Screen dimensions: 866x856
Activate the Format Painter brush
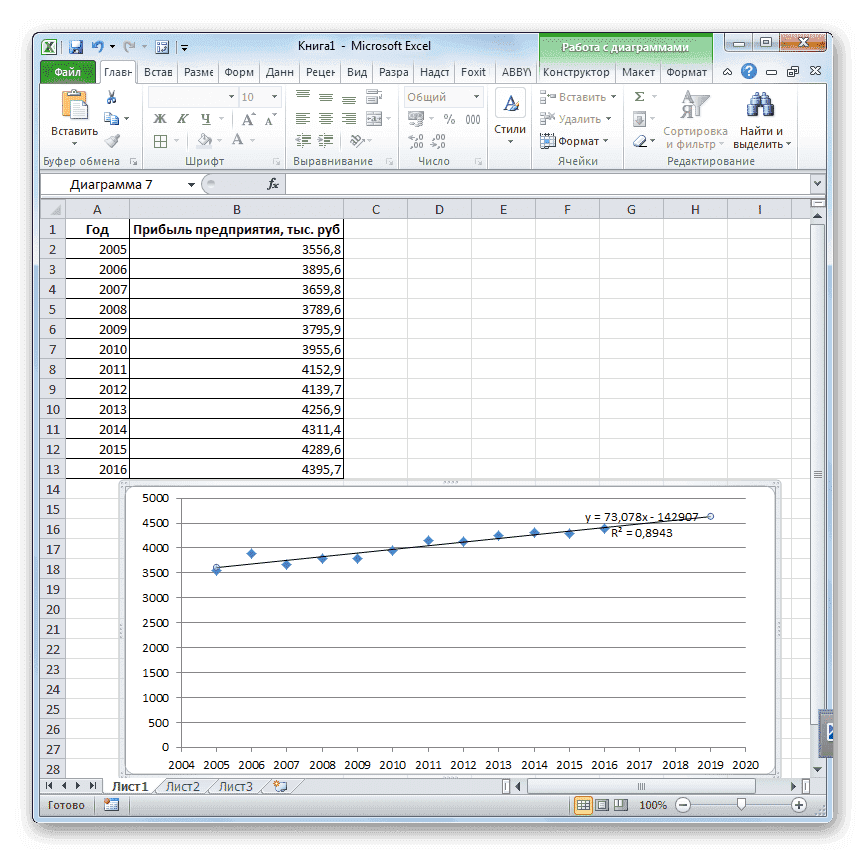pos(112,140)
